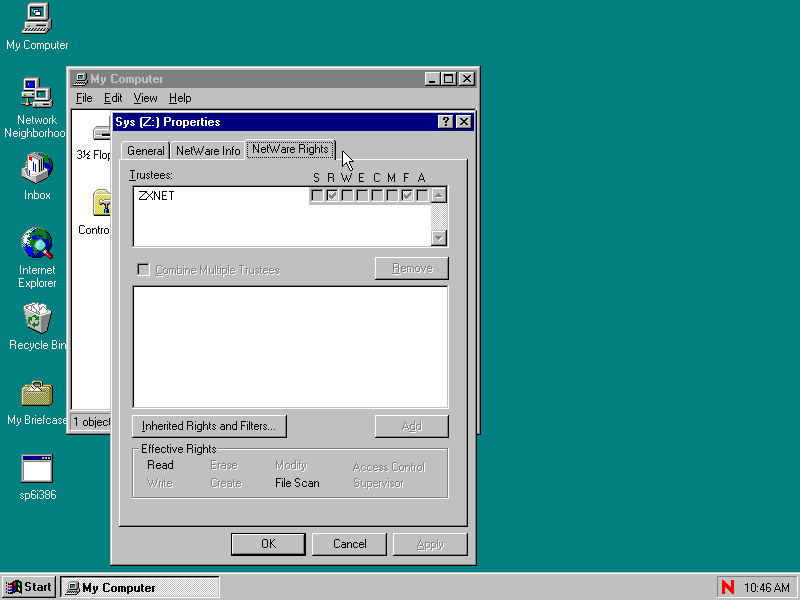Click the question mark help button in Properties

[x=445, y=121]
